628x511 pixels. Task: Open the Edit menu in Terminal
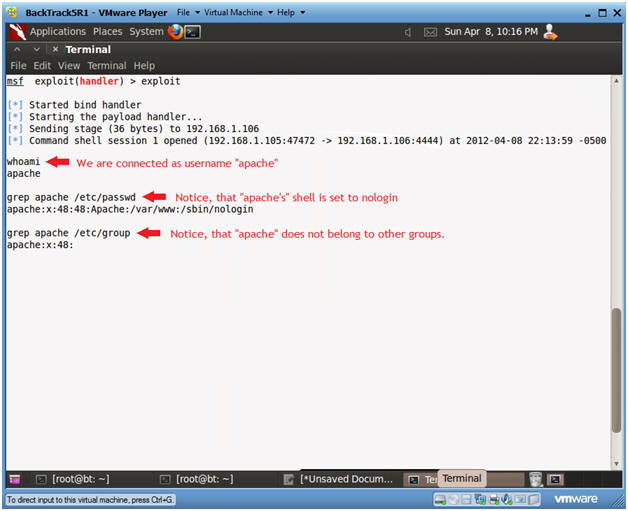[x=42, y=66]
